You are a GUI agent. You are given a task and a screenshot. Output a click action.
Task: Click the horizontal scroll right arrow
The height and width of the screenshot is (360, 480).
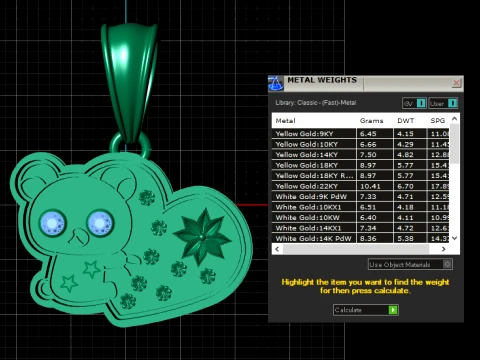443,249
